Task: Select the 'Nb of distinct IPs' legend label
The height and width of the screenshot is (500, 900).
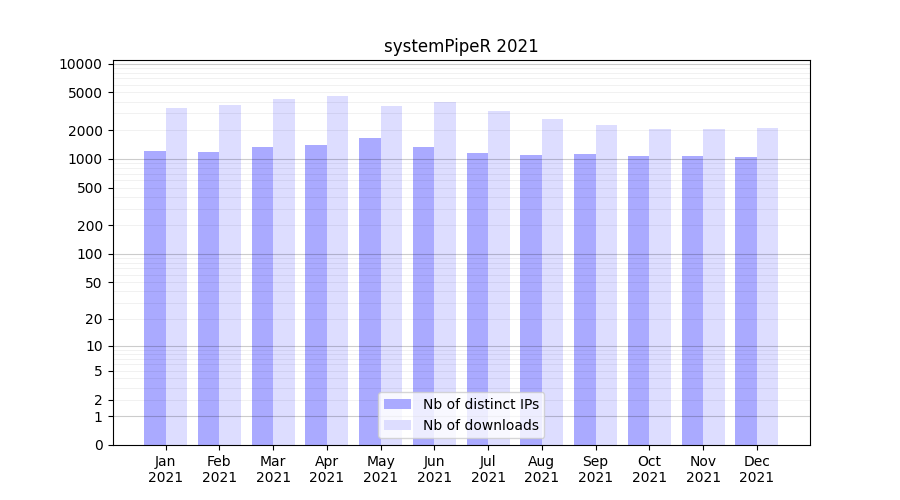Action: 480,404
